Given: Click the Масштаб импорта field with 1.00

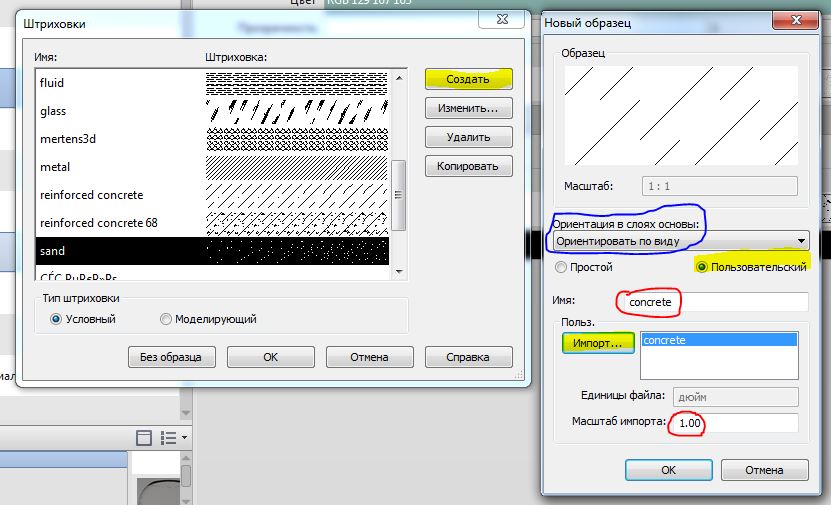Looking at the screenshot, I should 735,423.
